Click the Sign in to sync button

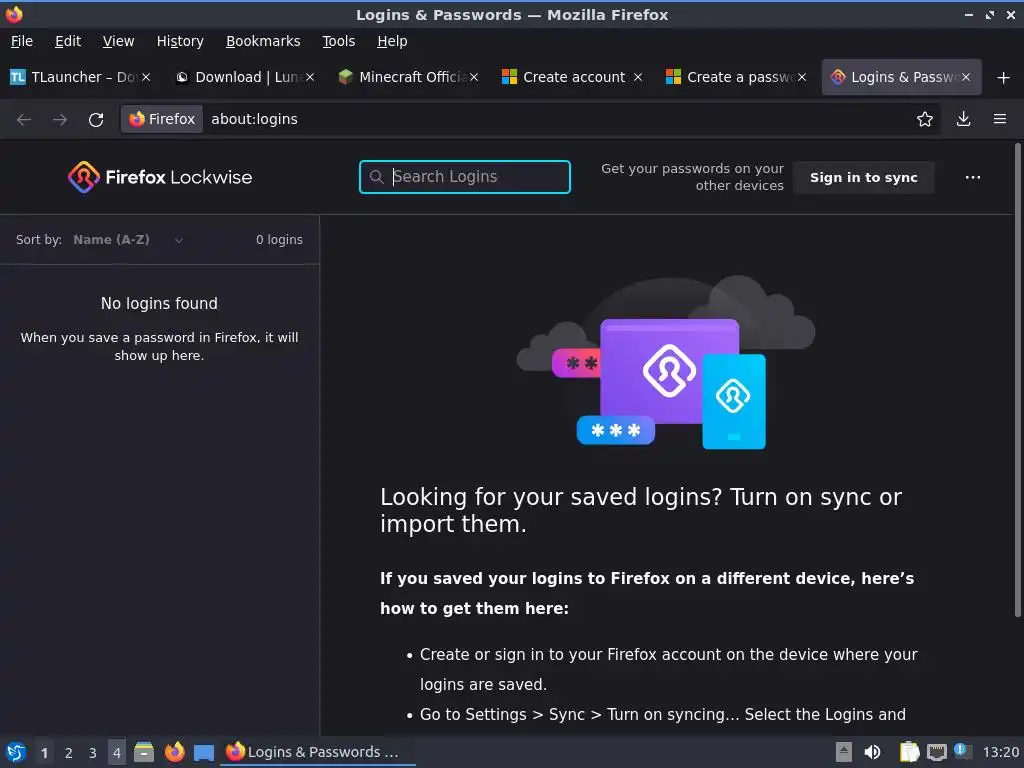(863, 178)
